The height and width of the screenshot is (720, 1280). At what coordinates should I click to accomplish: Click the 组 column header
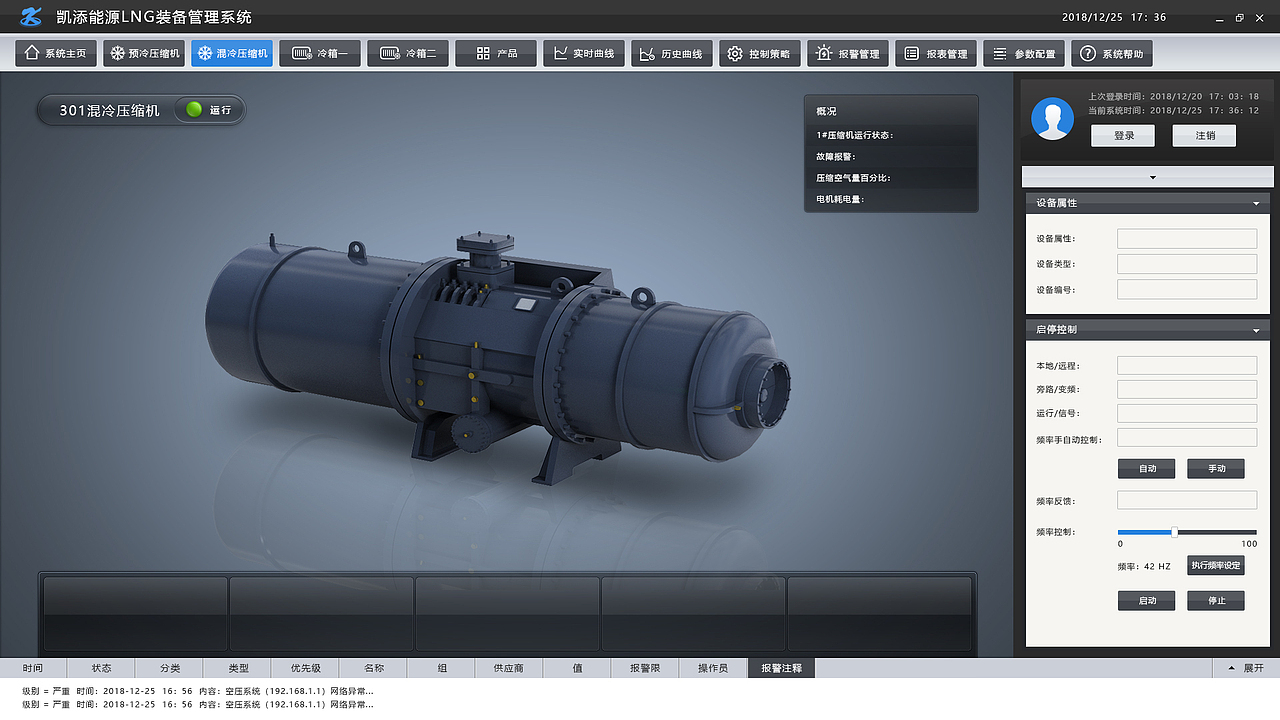pos(442,668)
